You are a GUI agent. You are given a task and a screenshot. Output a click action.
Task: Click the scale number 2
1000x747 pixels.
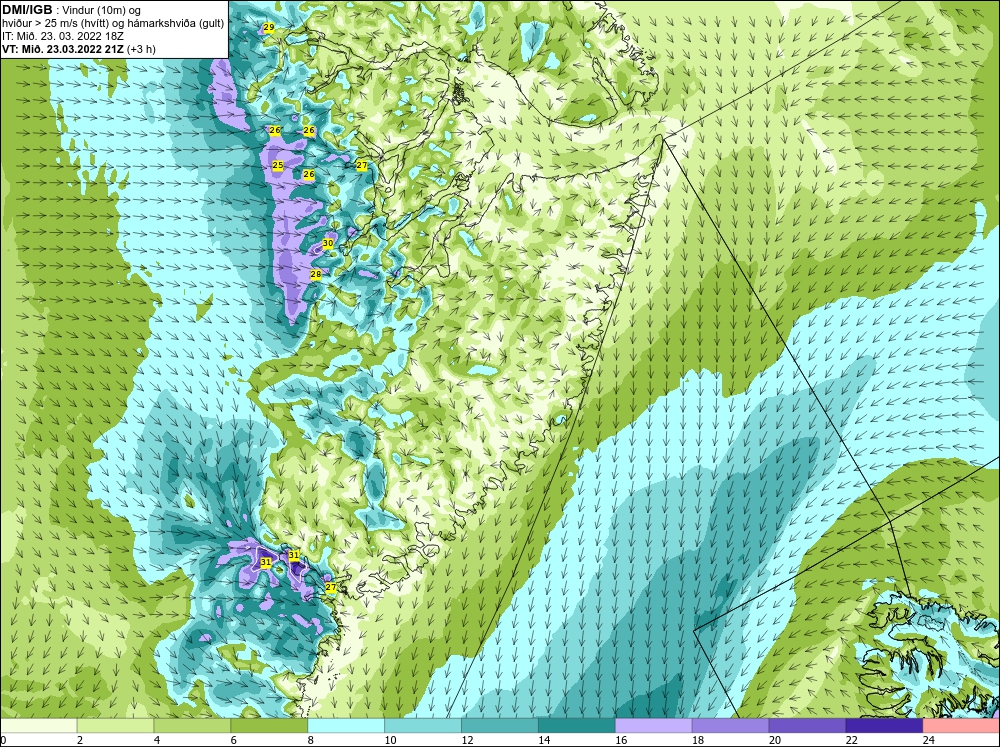[x=80, y=740]
